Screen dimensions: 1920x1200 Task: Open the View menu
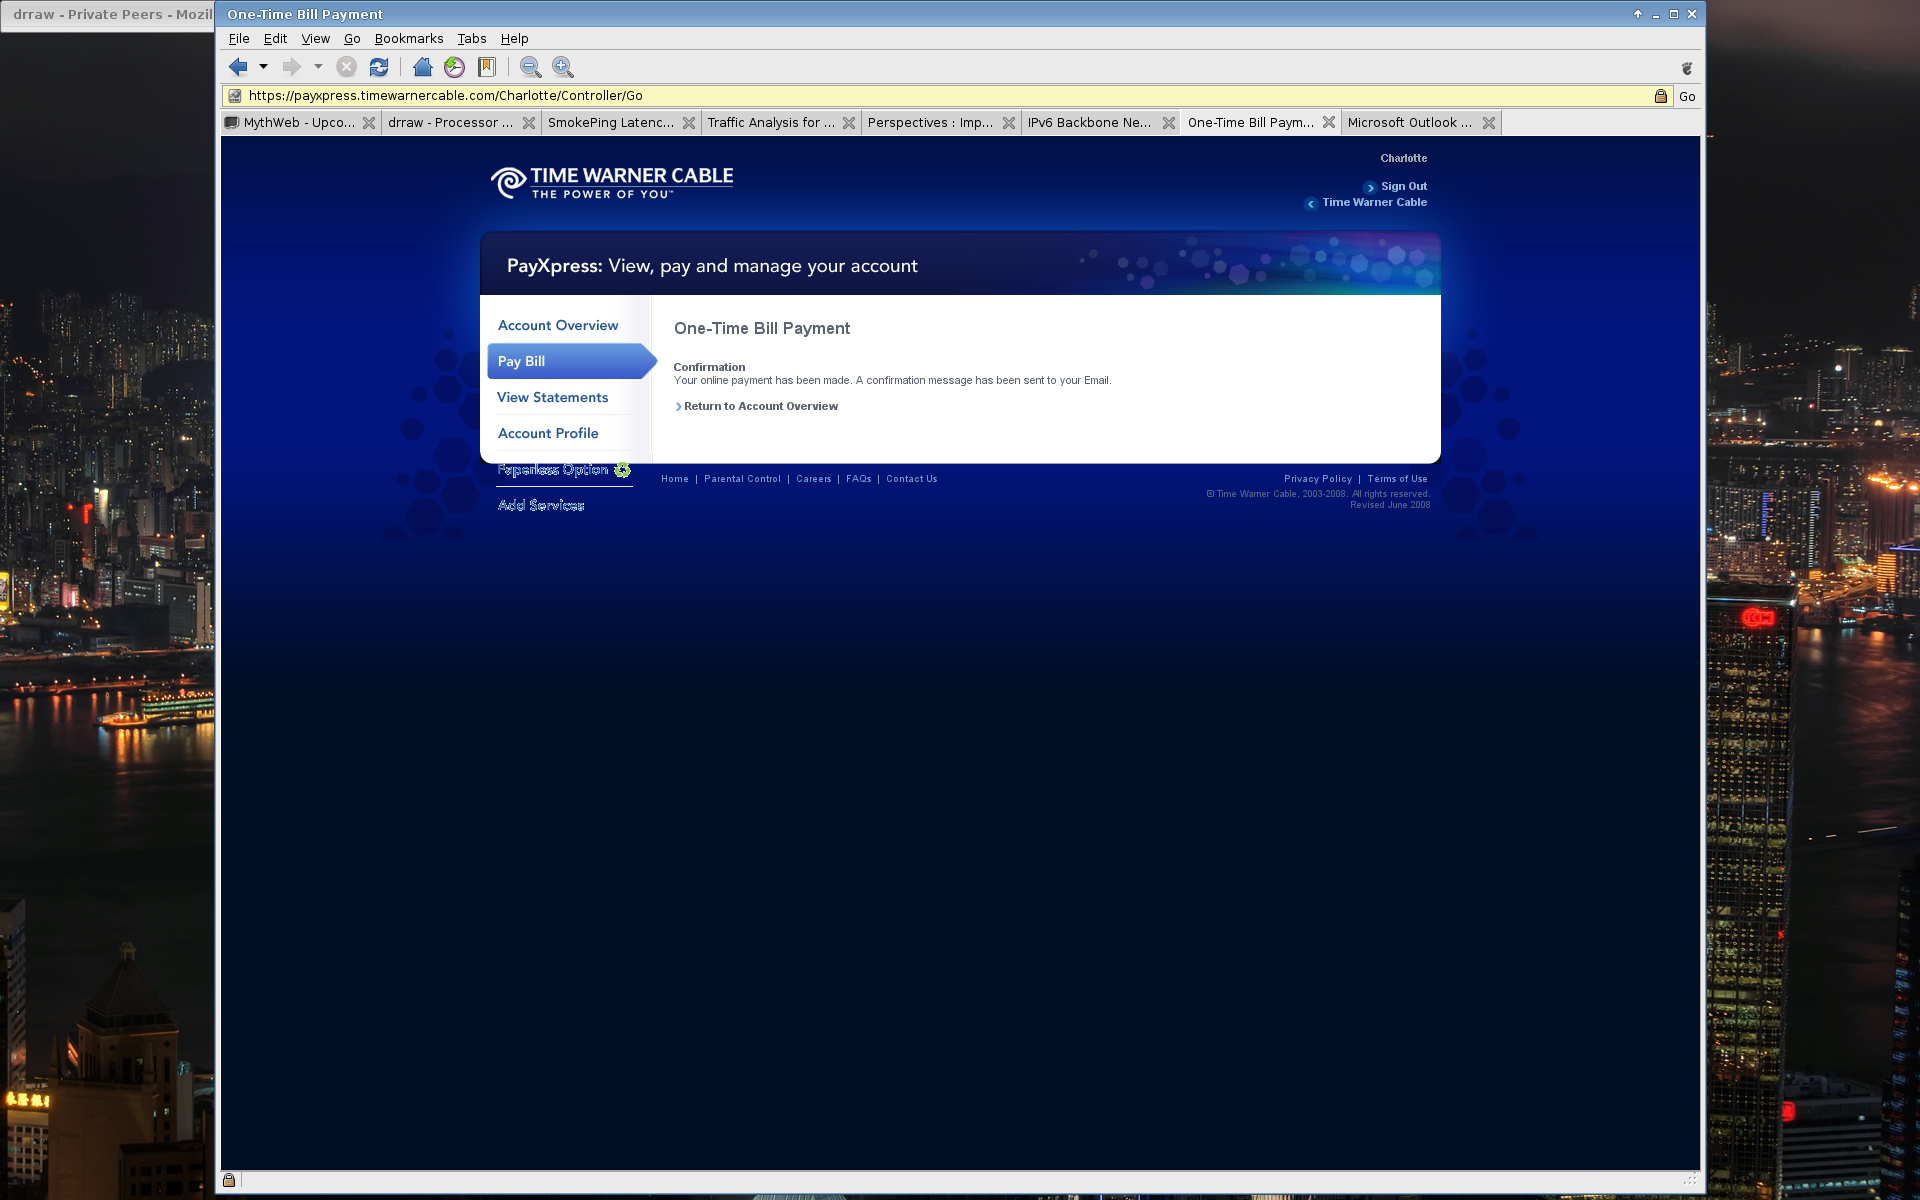coord(315,38)
